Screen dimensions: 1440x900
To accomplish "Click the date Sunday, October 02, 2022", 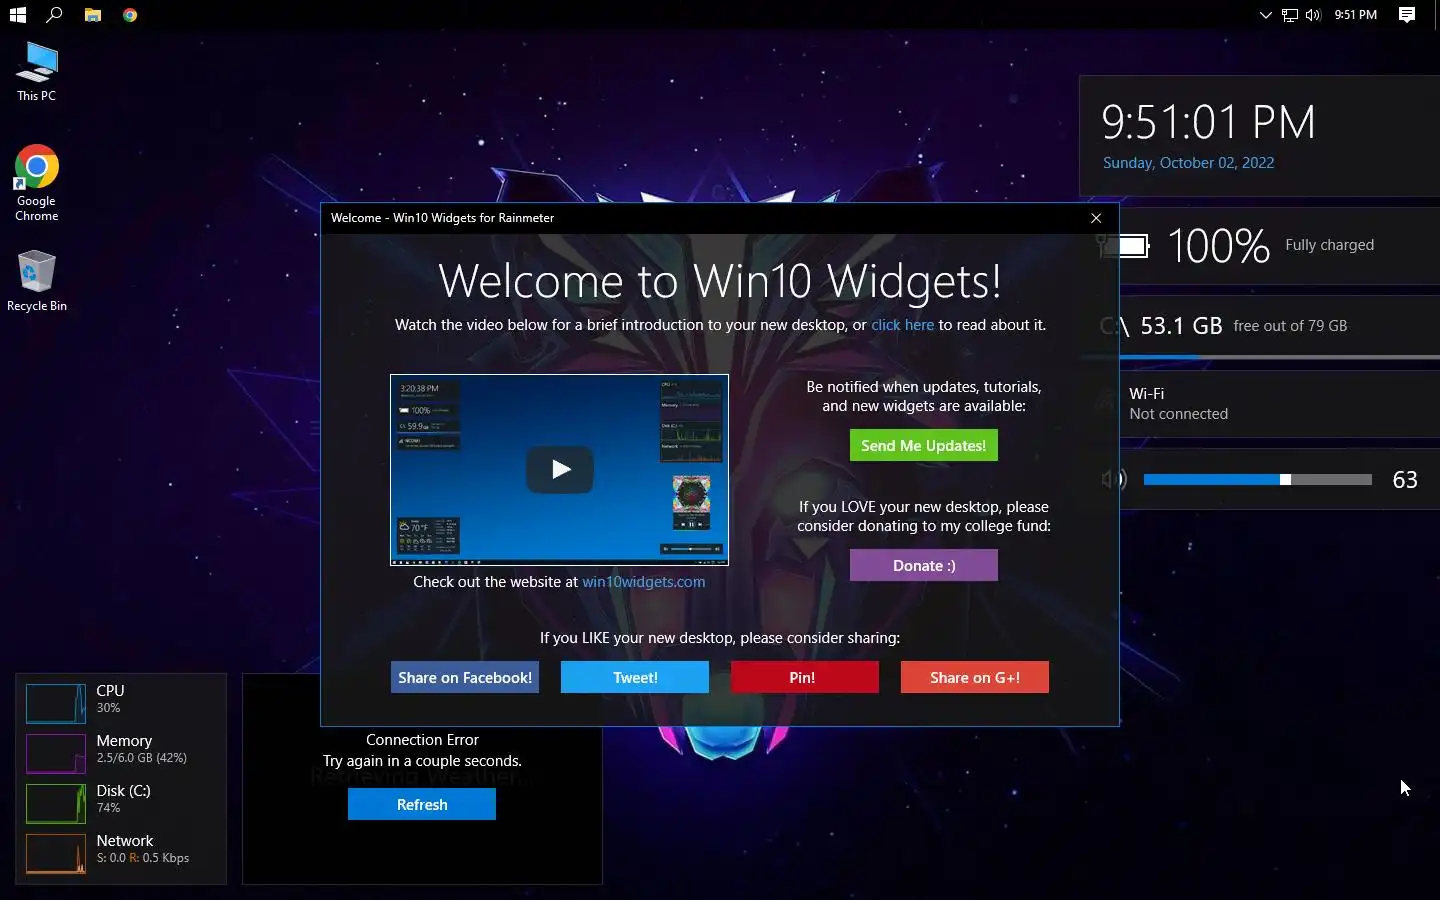I will (1188, 163).
